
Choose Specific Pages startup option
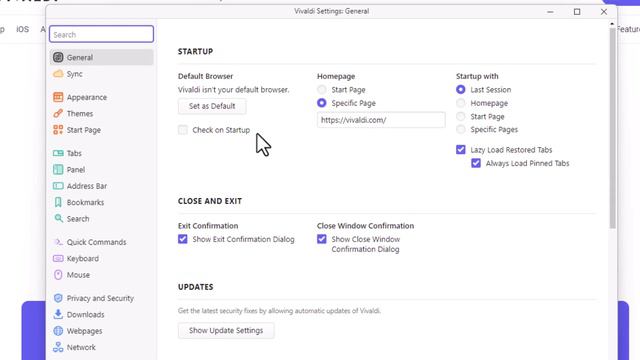click(x=461, y=129)
